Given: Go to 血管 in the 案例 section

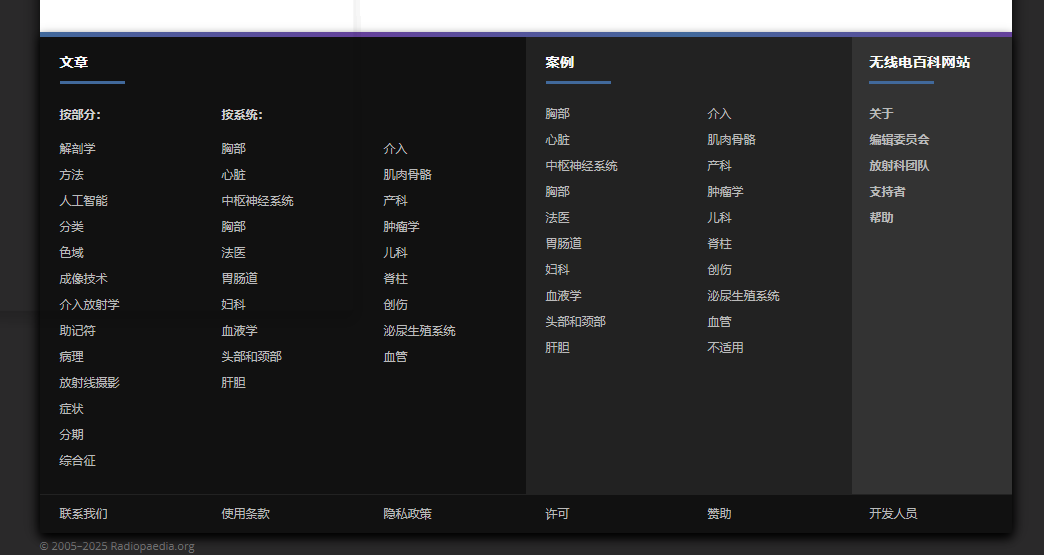Looking at the screenshot, I should [x=720, y=321].
